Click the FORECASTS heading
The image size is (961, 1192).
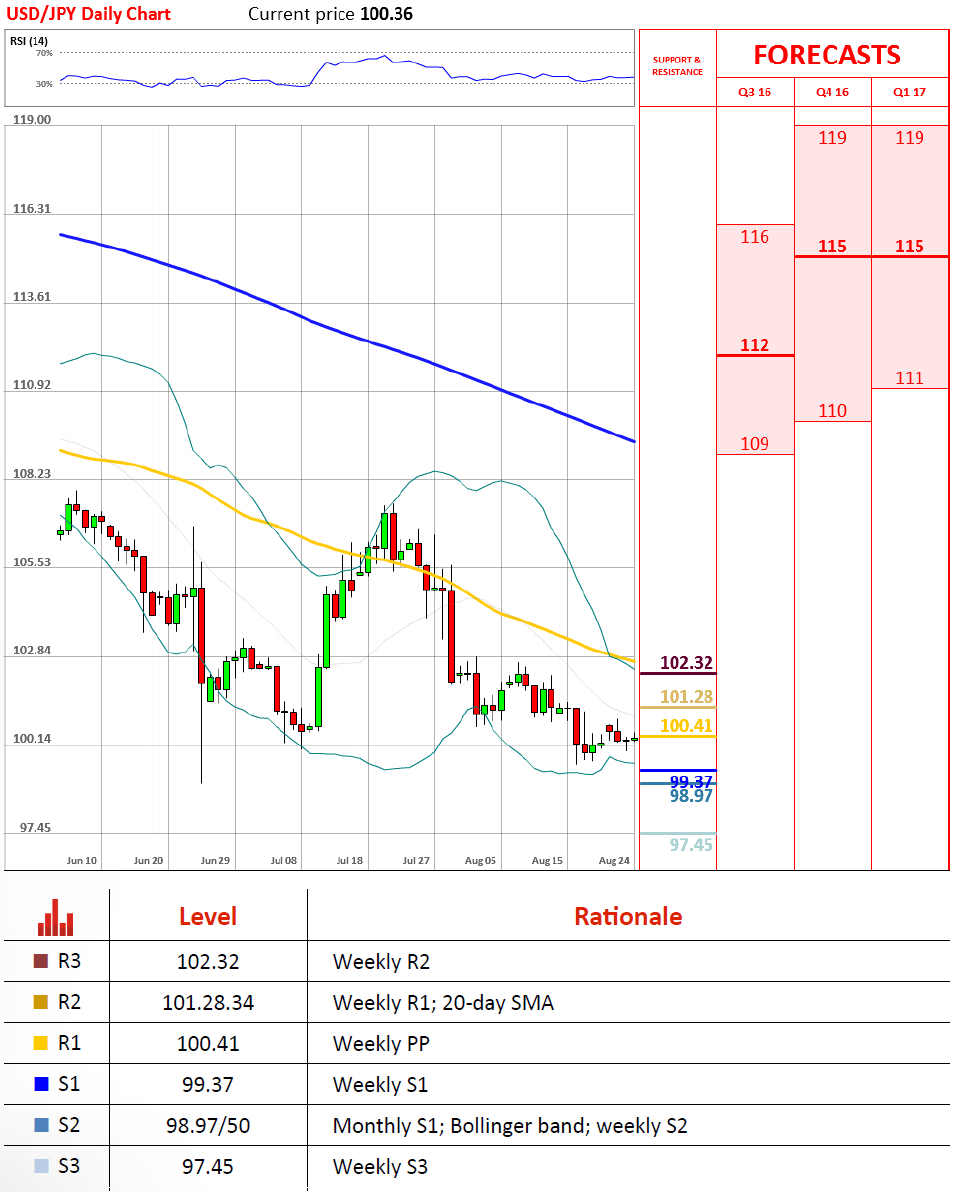pos(827,55)
